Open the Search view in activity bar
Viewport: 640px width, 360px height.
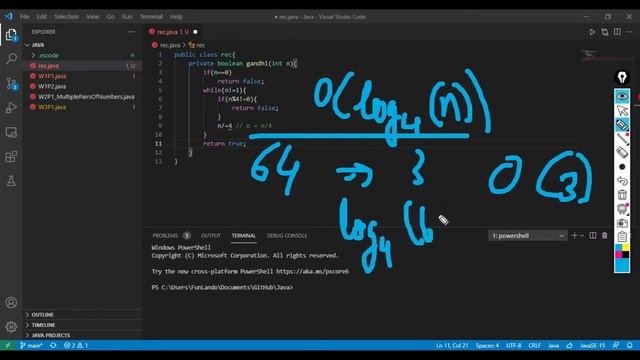point(11,59)
